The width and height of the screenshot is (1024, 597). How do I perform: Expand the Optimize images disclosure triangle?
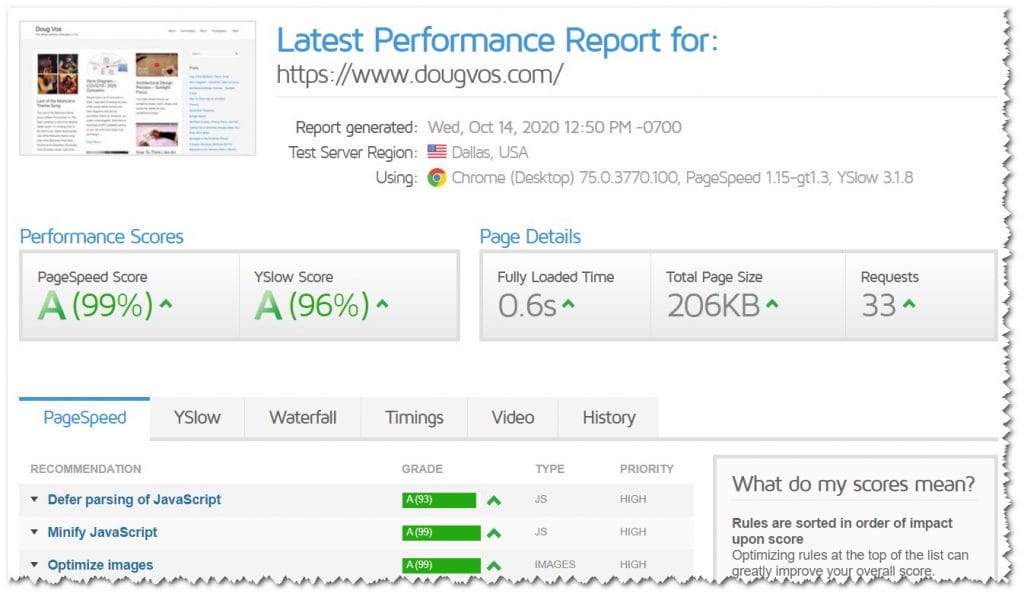34,564
